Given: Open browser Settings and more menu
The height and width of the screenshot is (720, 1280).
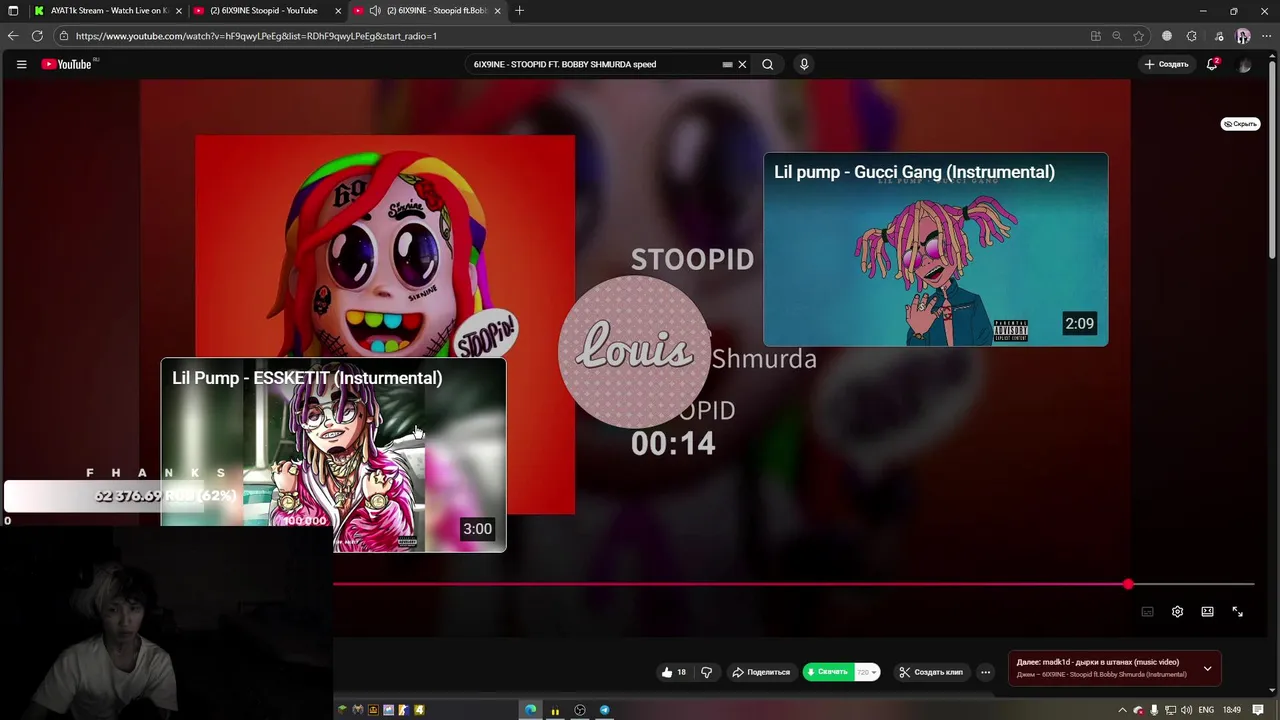Looking at the screenshot, I should click(1267, 36).
